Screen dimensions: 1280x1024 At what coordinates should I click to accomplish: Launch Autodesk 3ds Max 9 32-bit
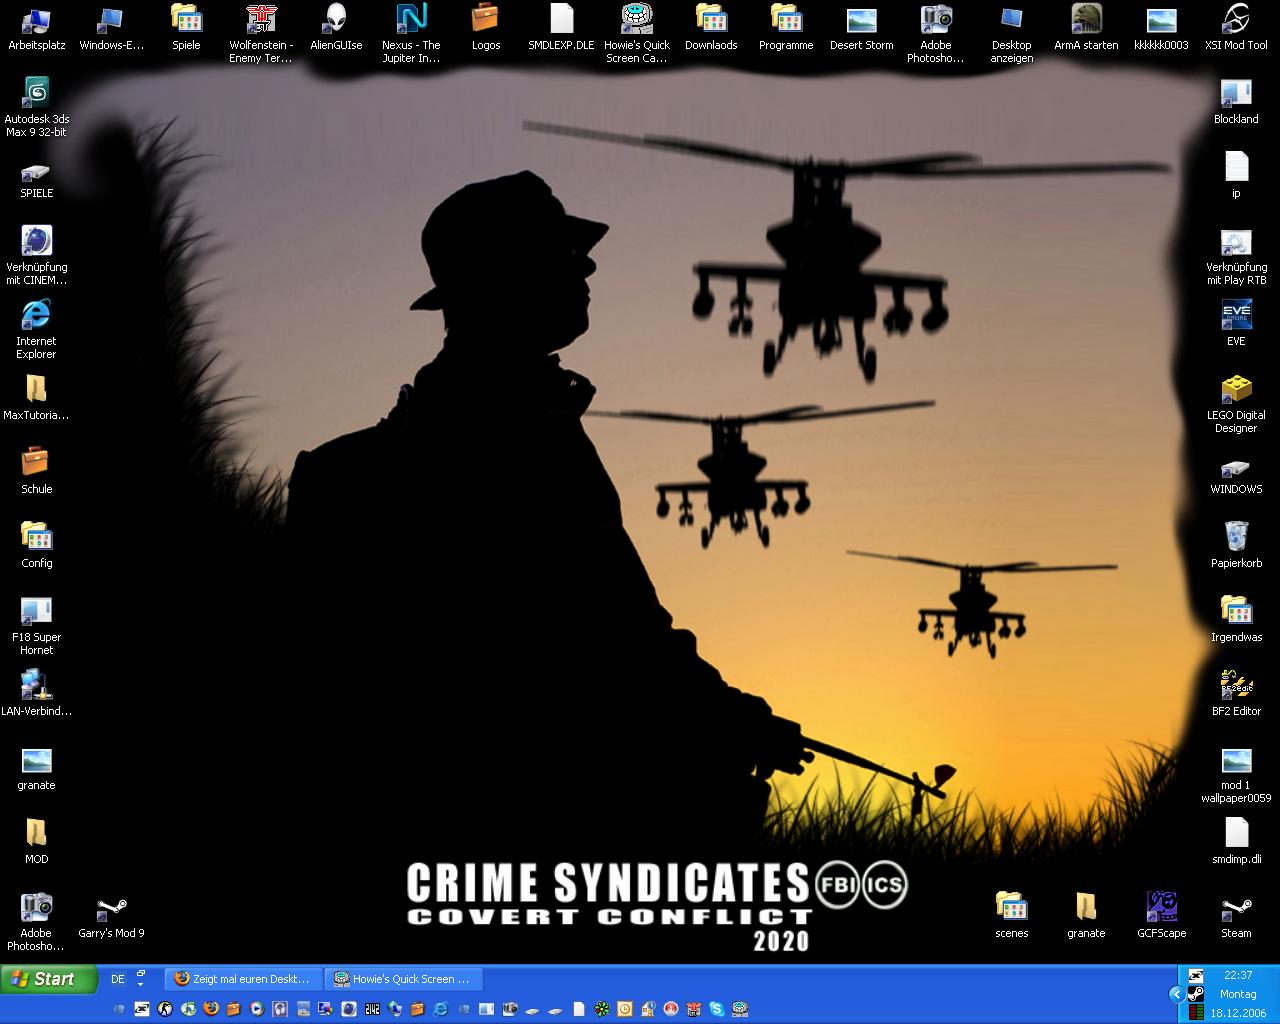pyautogui.click(x=36, y=108)
